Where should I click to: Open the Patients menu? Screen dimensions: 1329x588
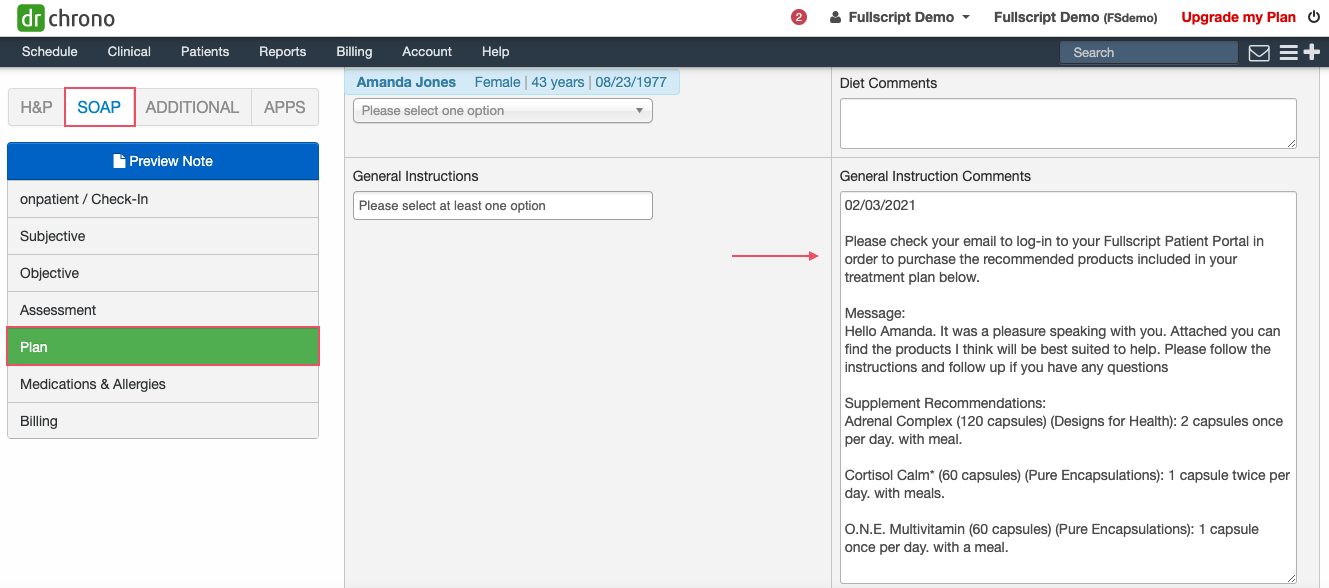click(205, 52)
